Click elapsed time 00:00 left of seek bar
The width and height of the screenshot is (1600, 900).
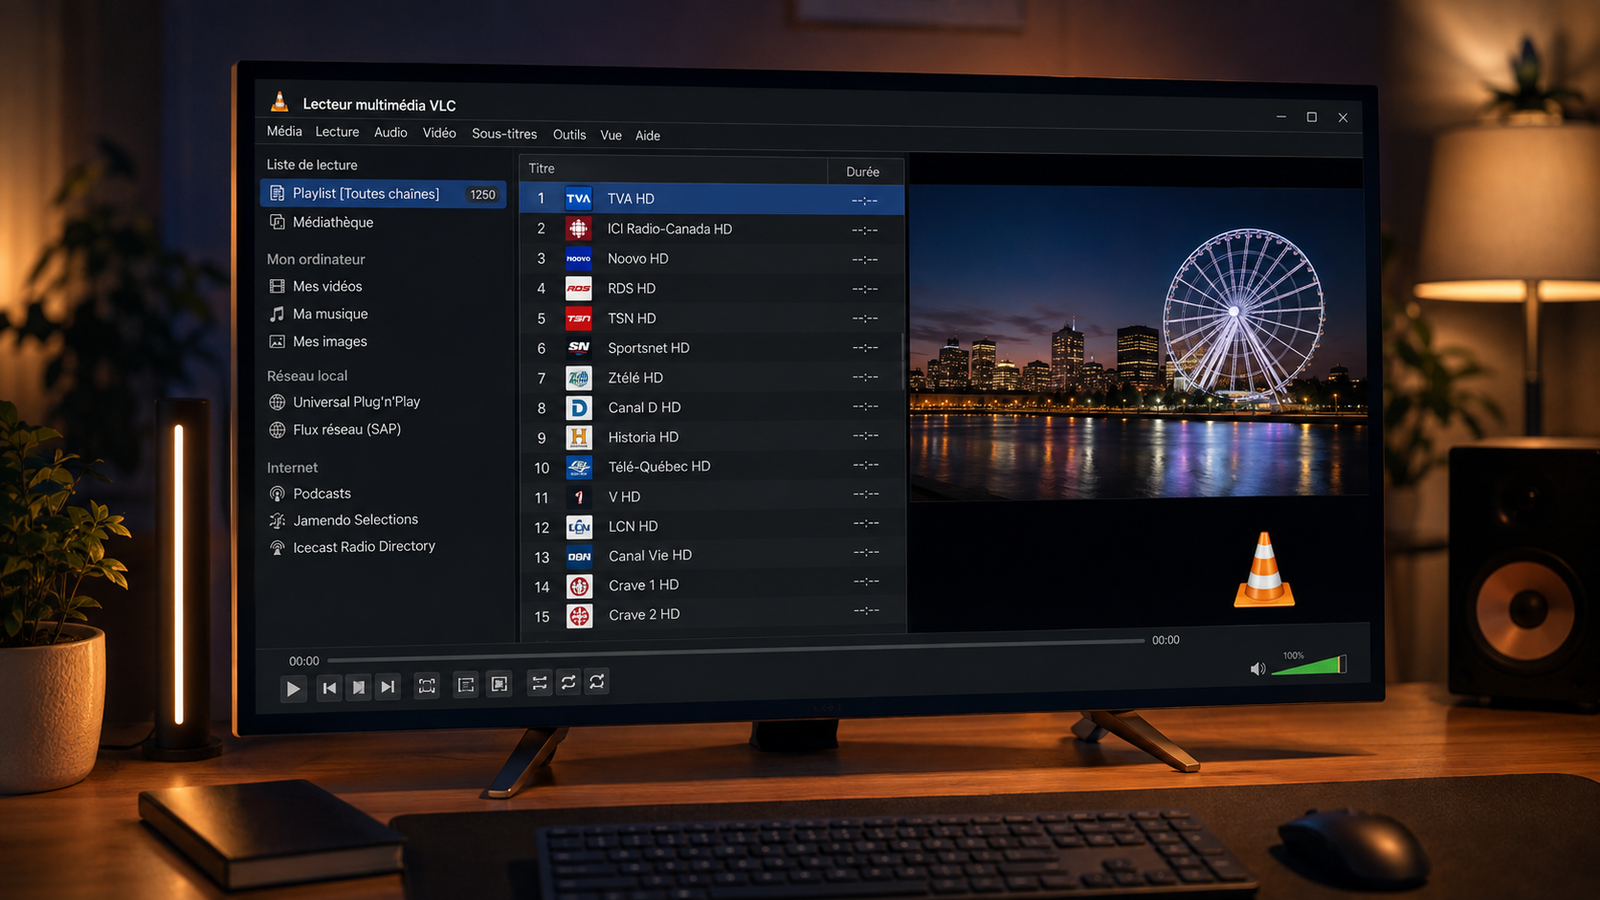(x=304, y=661)
